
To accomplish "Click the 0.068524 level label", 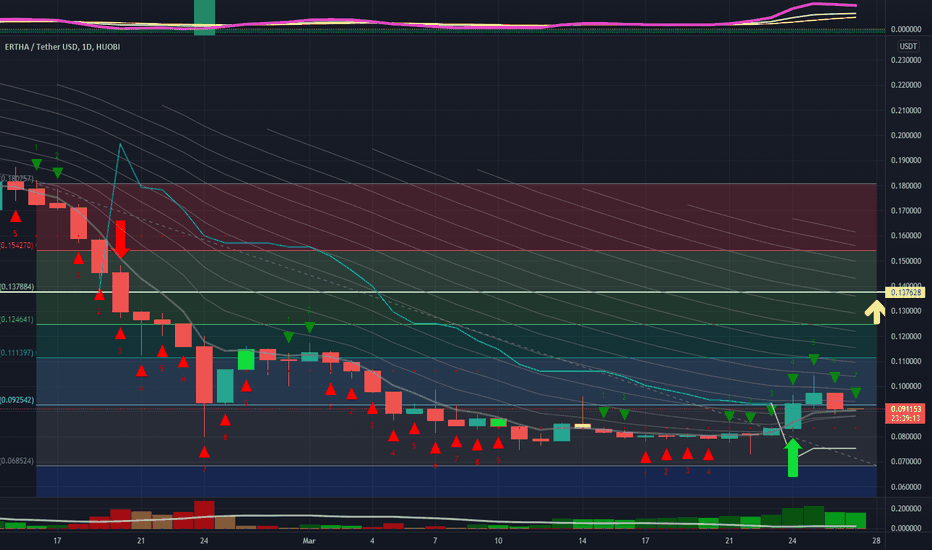I will pos(17,461).
